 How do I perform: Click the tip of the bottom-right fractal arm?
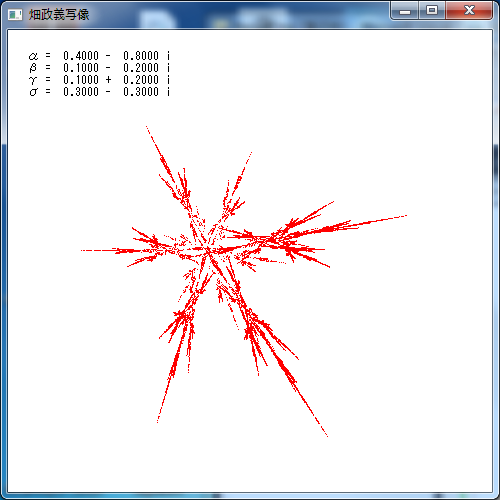pos(327,435)
